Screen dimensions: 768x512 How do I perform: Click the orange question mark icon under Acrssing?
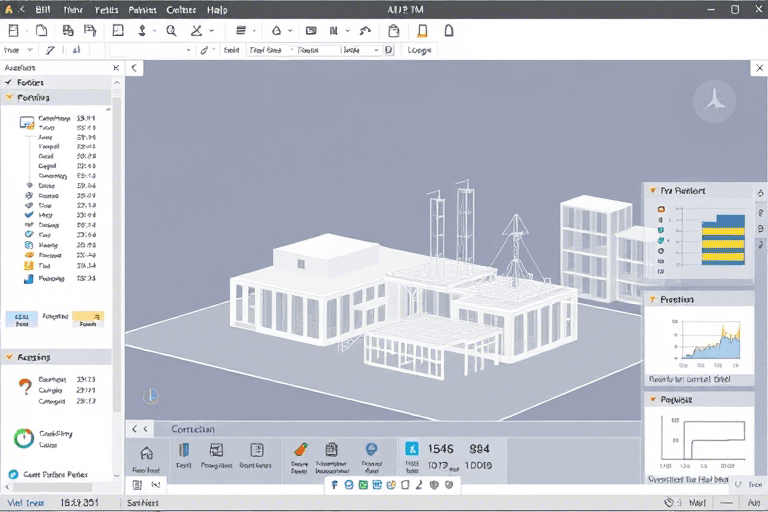point(25,387)
